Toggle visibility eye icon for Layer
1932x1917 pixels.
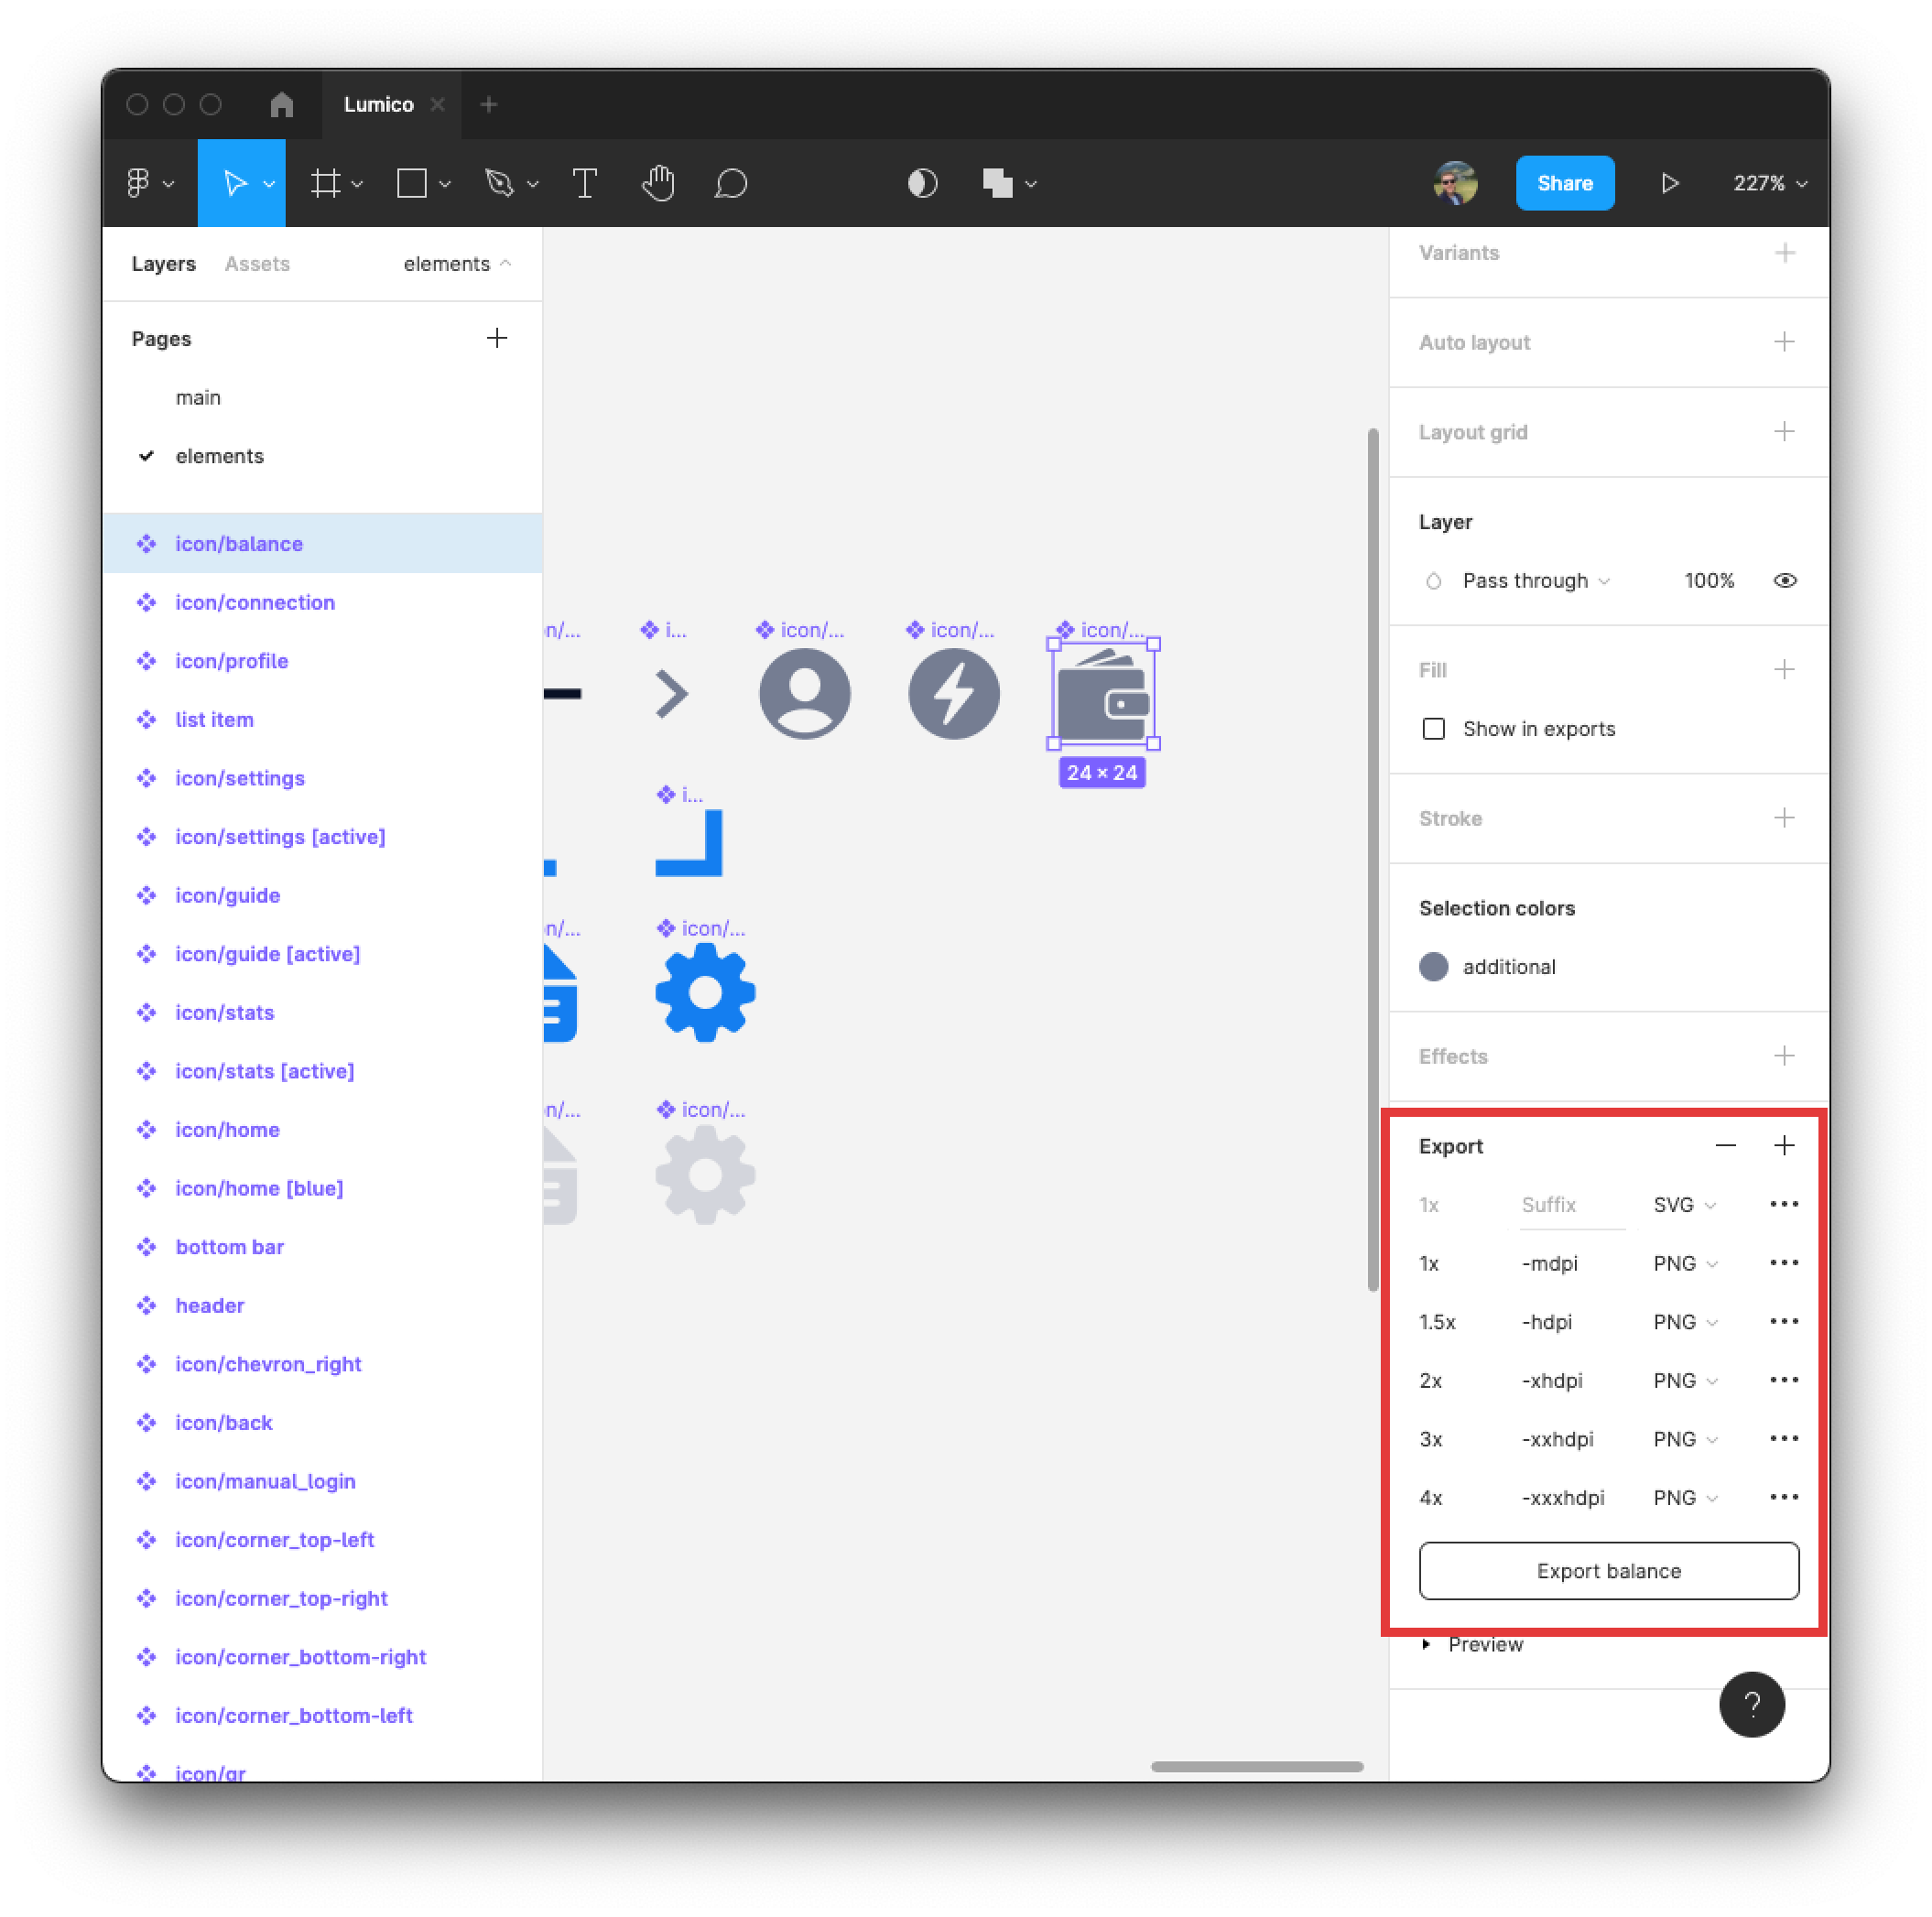(1786, 579)
